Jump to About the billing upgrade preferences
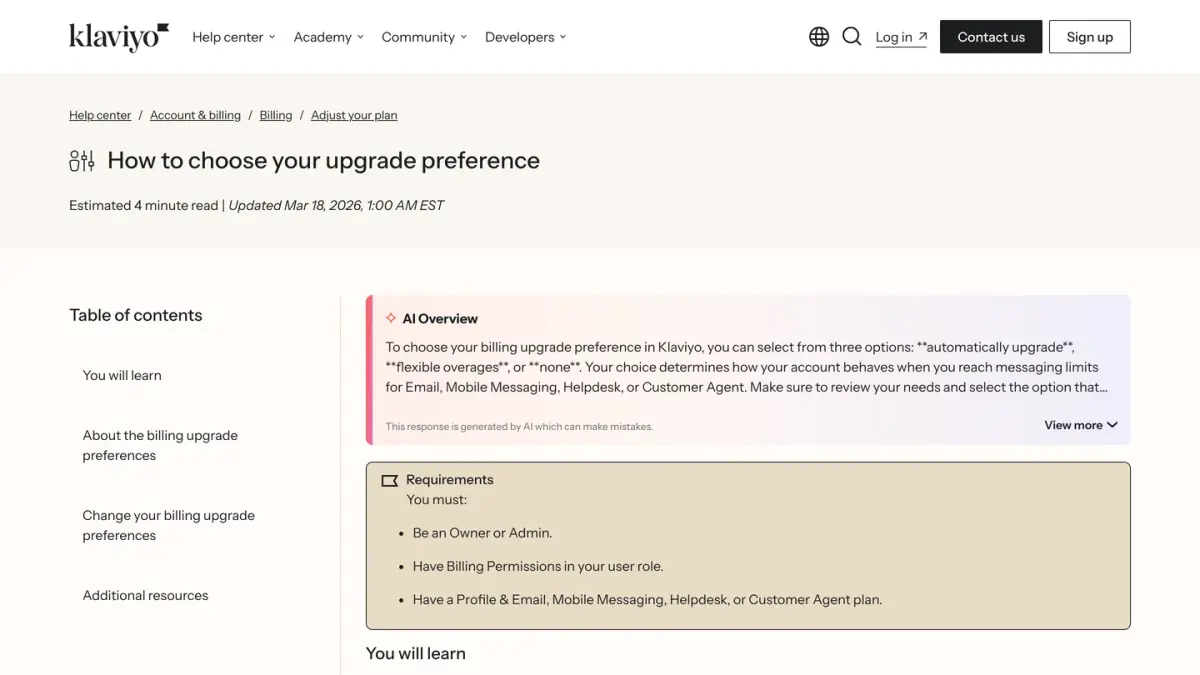 [160, 445]
